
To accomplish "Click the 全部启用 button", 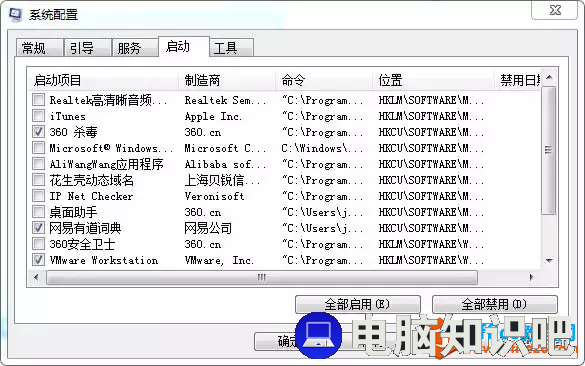I will tap(357, 304).
